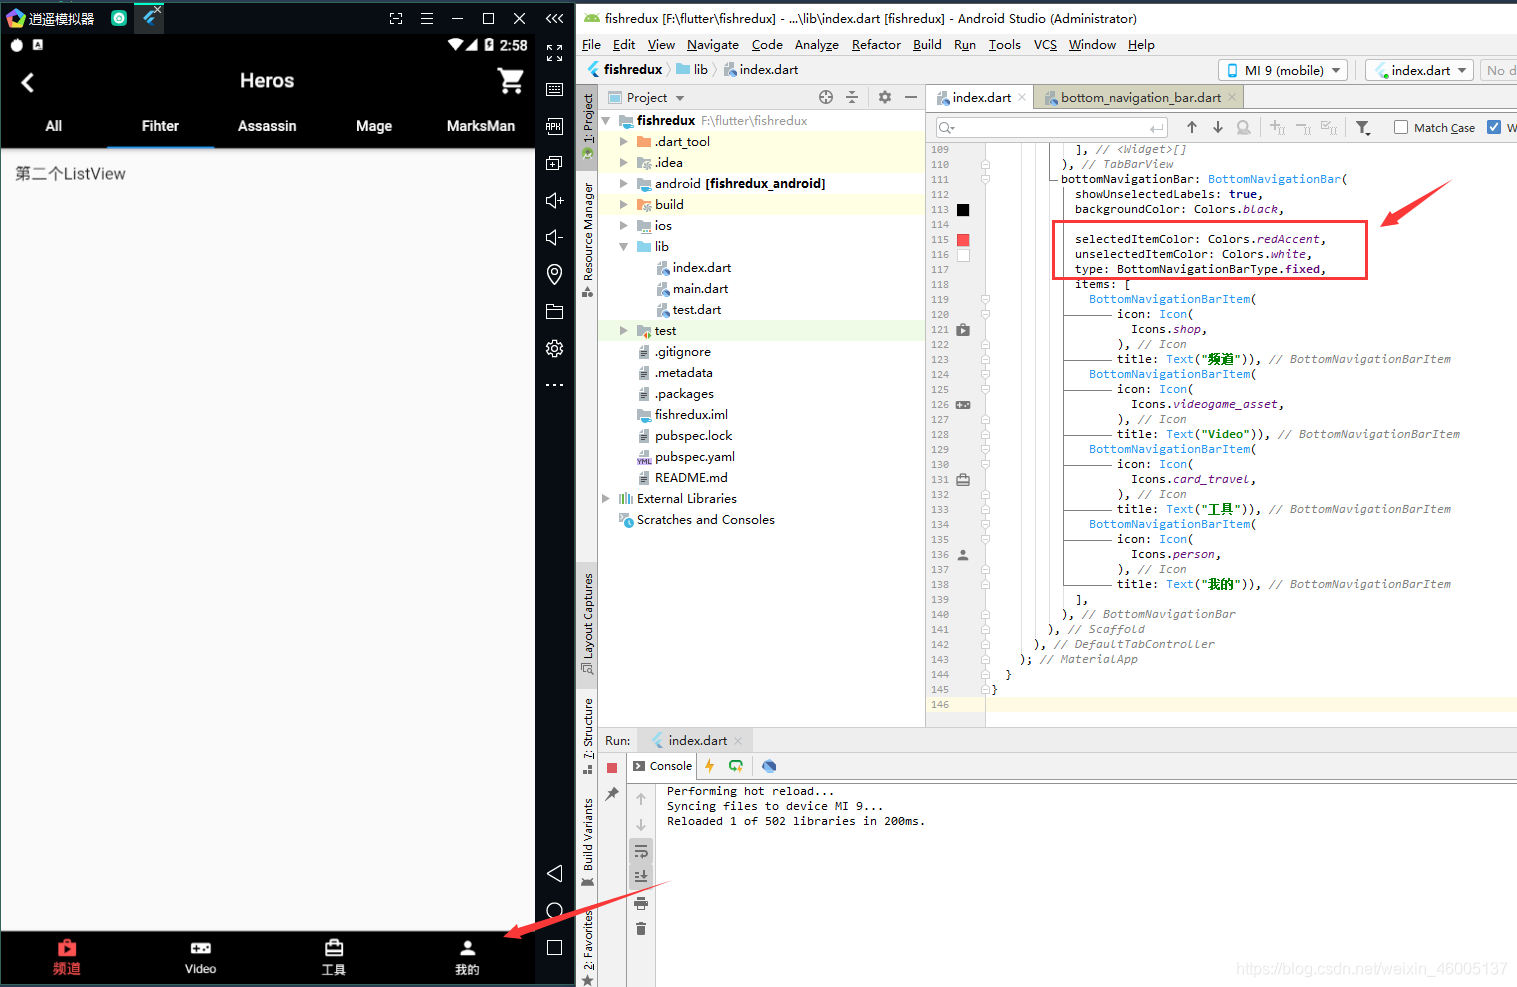The height and width of the screenshot is (987, 1517).
Task: Toggle soft-wrap icon in Run console
Action: click(x=641, y=851)
